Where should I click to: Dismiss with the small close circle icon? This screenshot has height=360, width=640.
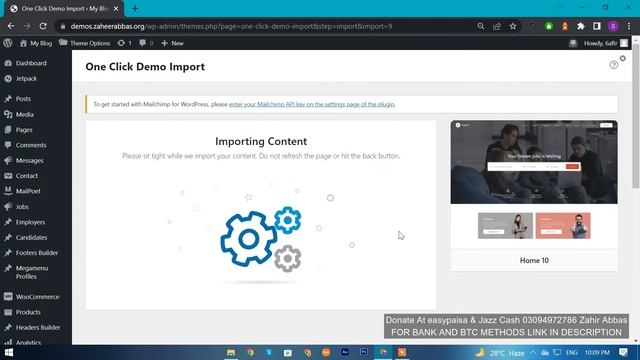623,58
